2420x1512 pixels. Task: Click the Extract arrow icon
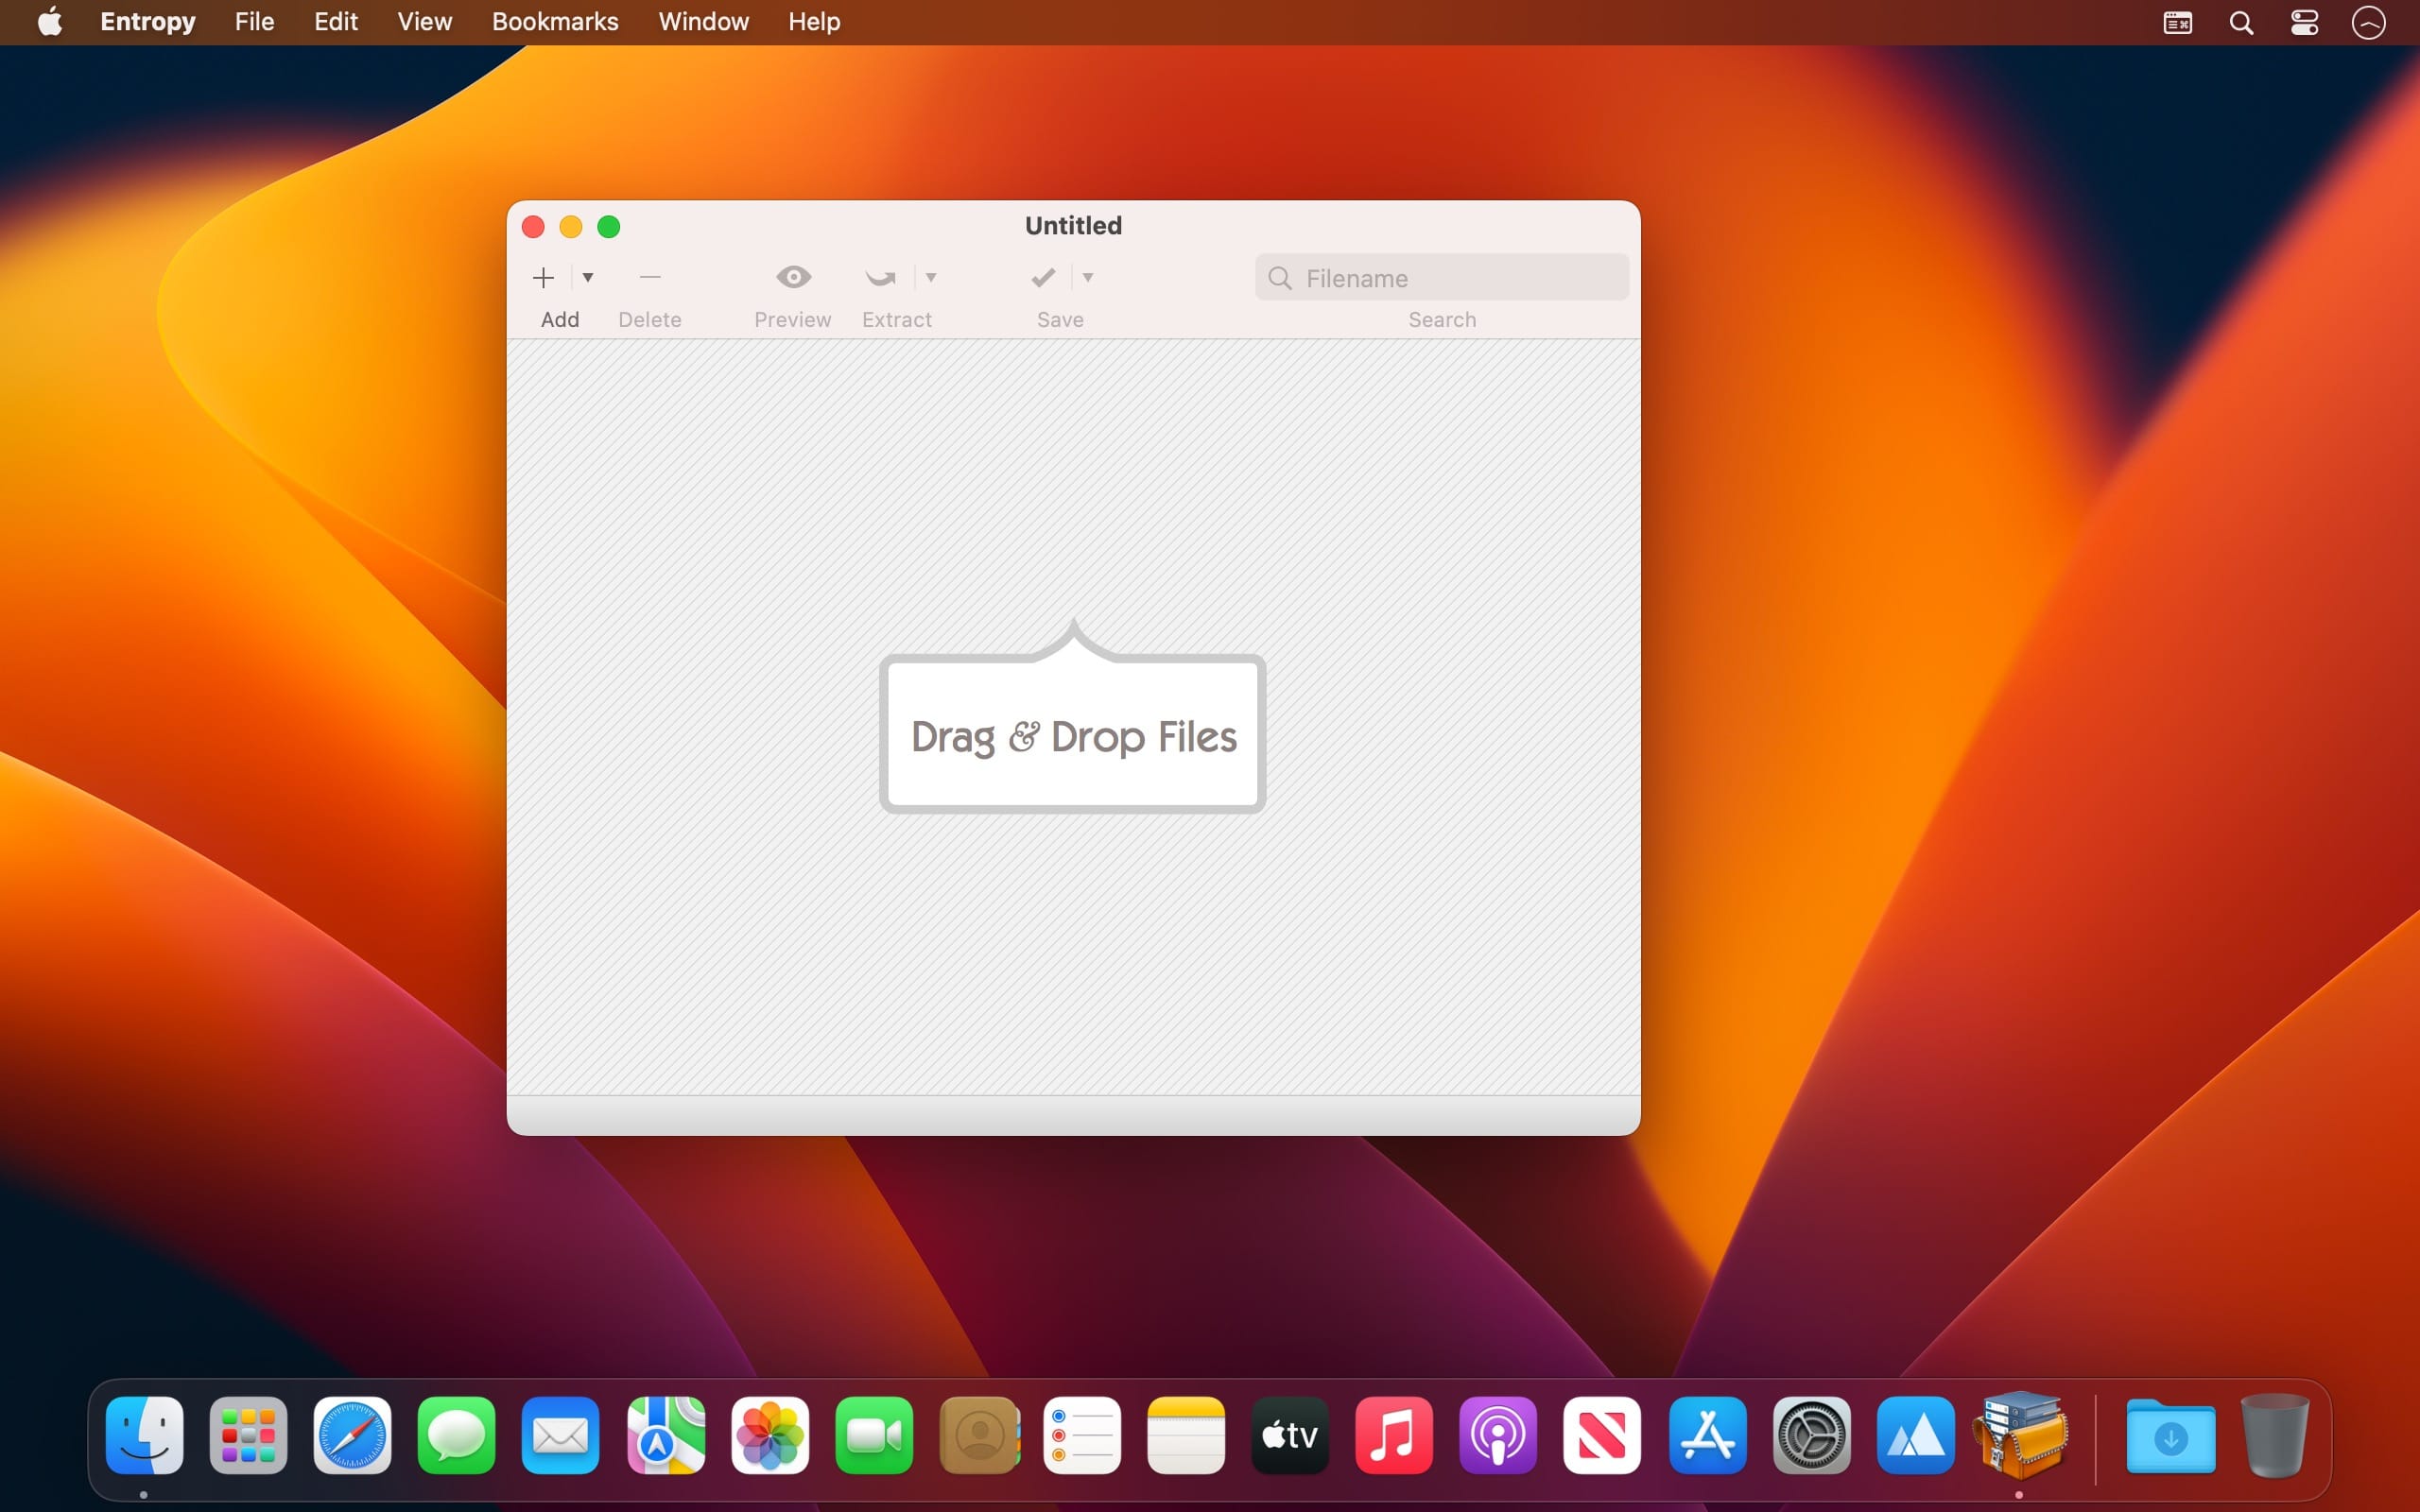click(880, 278)
